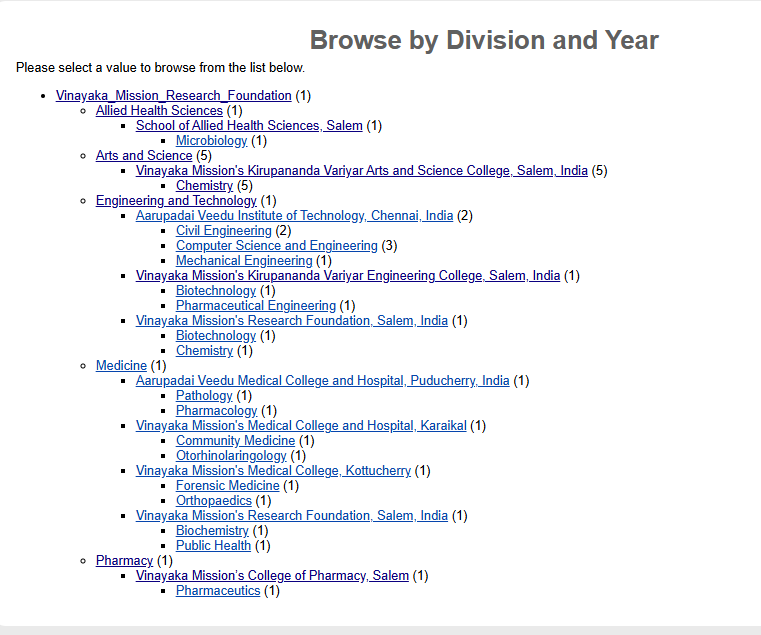Open Kirupananda Variyar Arts and Science College link
The height and width of the screenshot is (635, 761).
(x=362, y=171)
